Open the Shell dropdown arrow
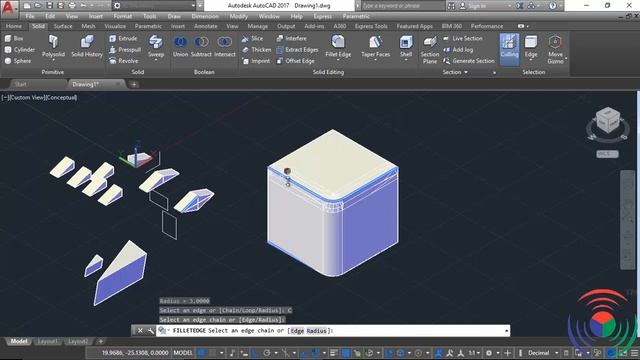 point(406,60)
